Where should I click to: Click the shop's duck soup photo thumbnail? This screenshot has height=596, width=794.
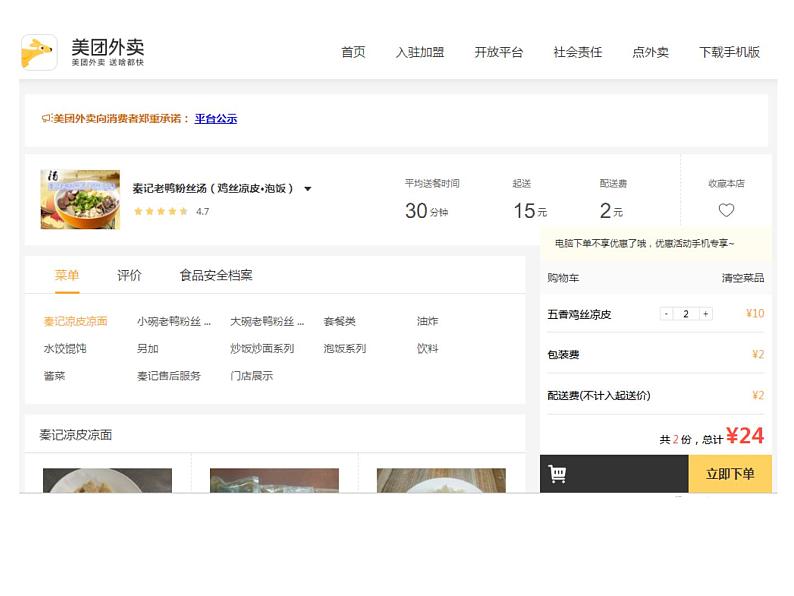(x=80, y=200)
